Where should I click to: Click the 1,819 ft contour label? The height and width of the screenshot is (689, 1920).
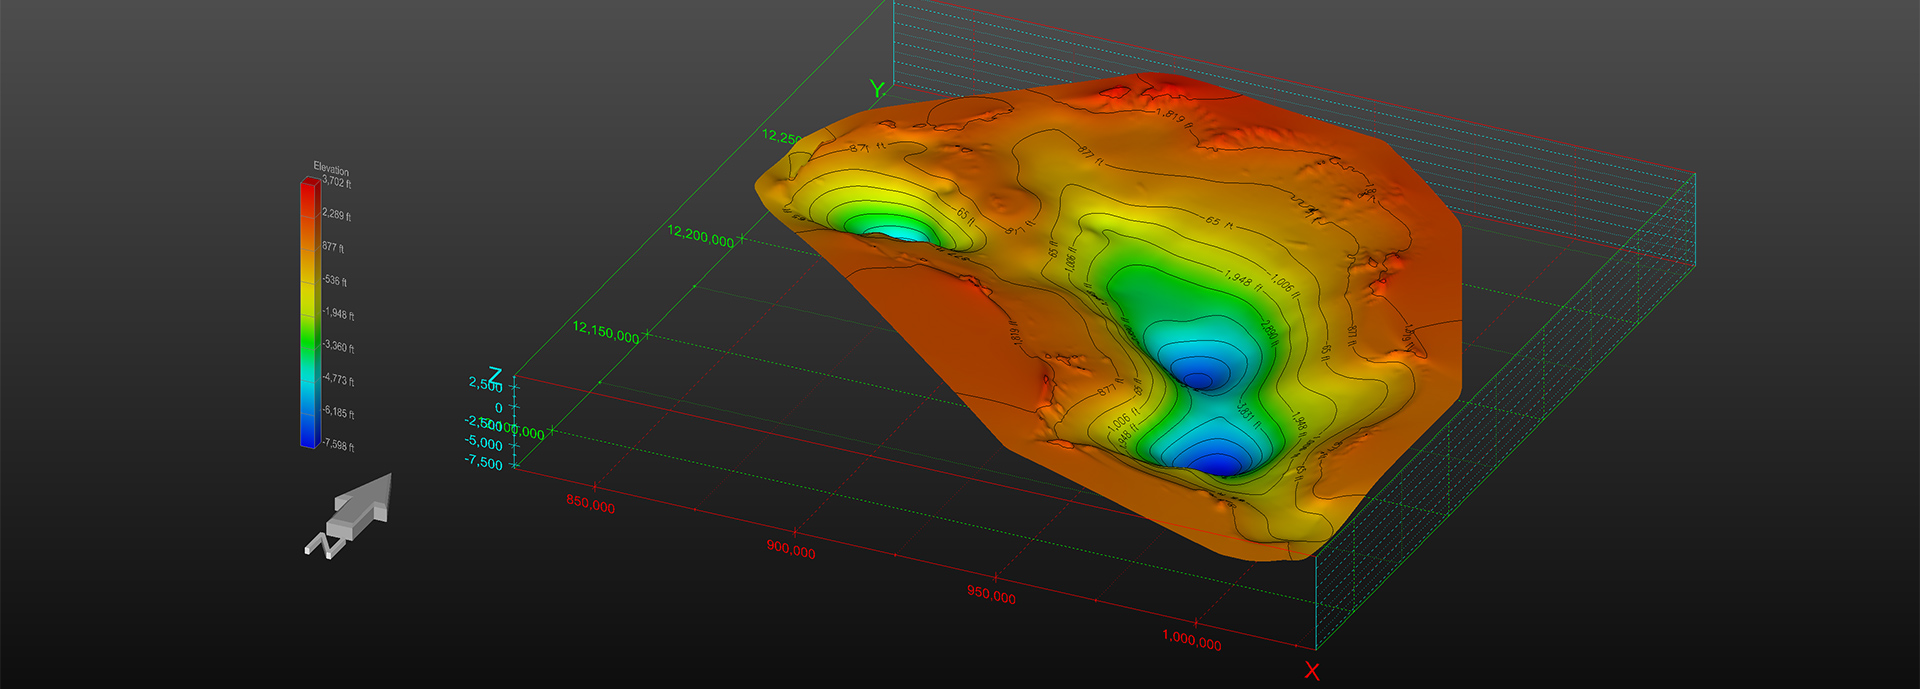[1171, 116]
